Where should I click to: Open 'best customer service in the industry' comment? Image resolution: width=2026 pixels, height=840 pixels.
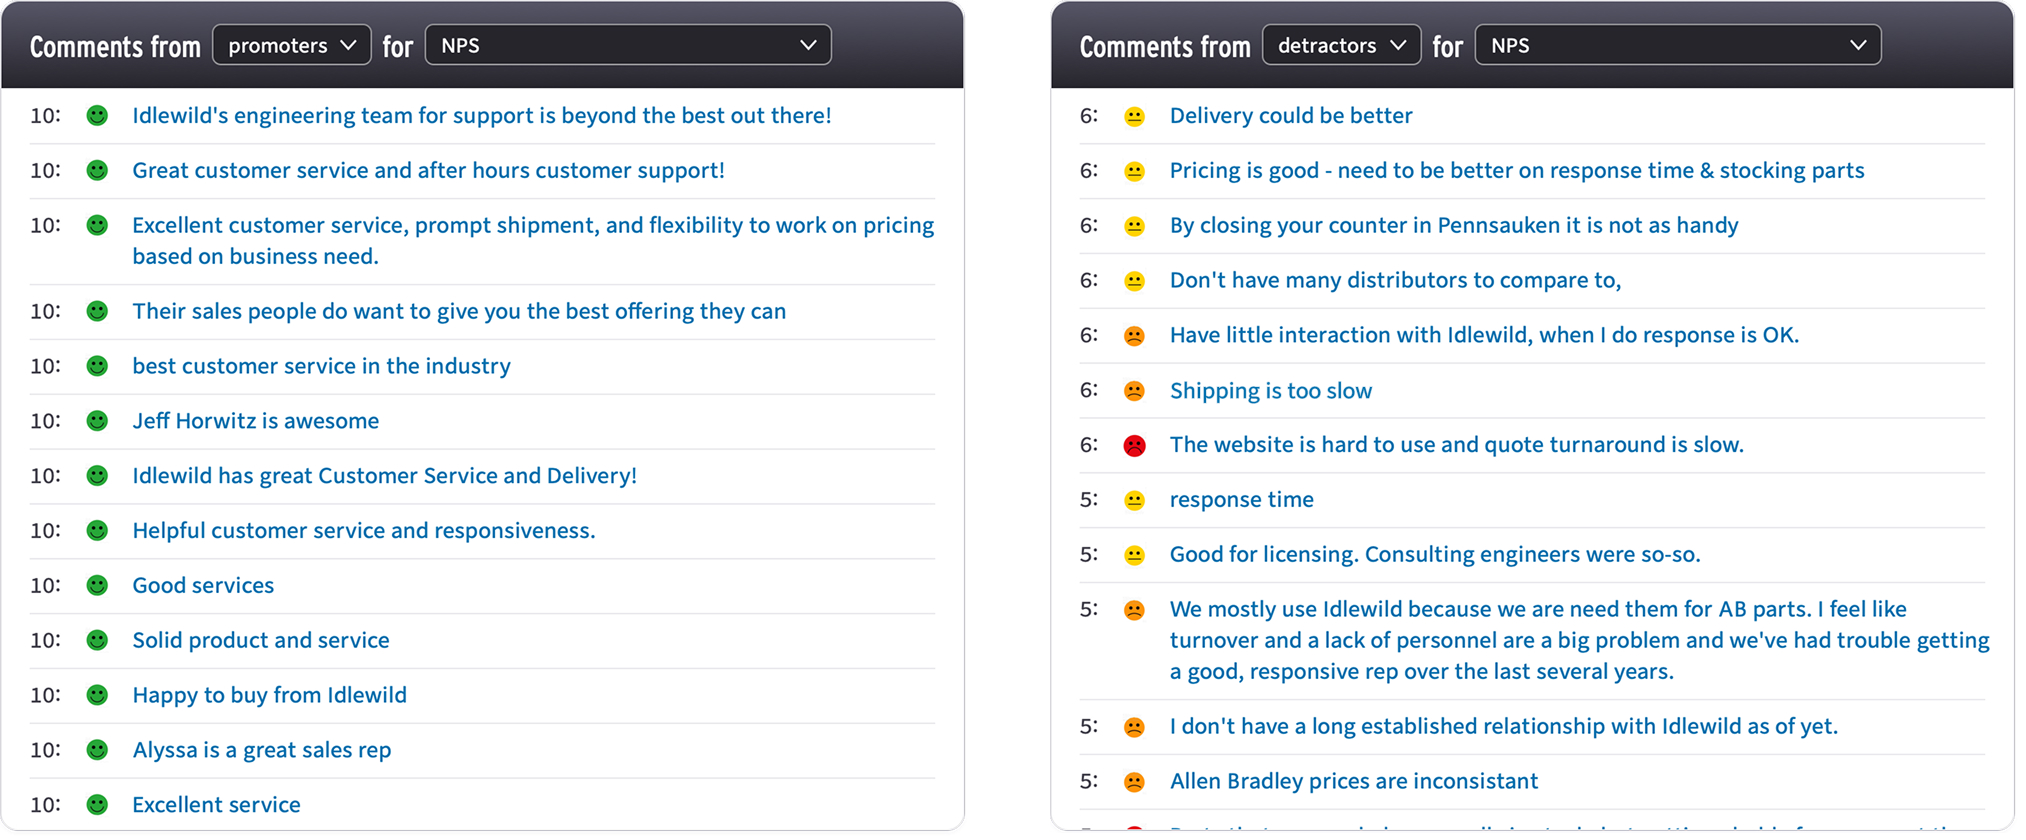pos(321,366)
